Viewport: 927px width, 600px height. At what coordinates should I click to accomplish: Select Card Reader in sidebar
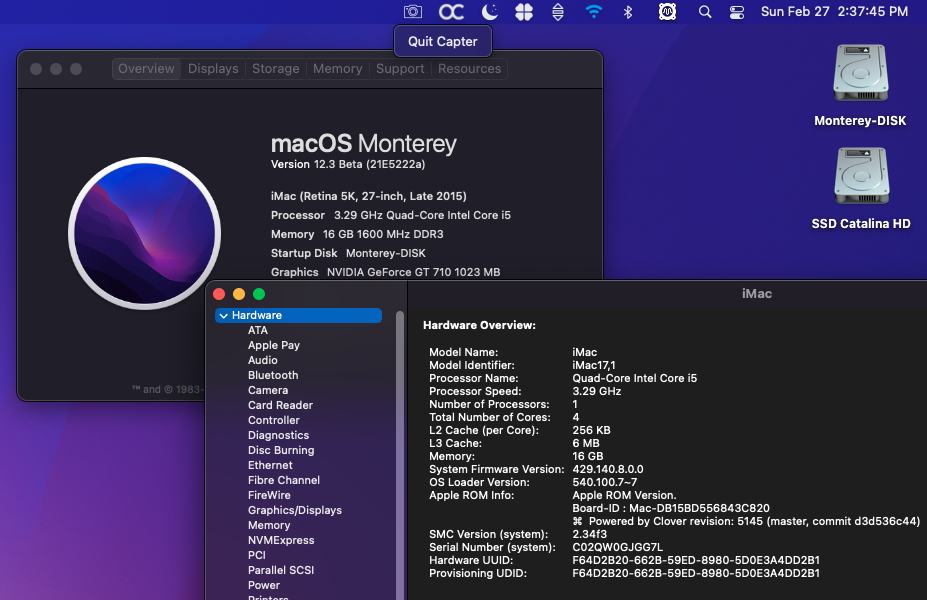click(x=280, y=405)
